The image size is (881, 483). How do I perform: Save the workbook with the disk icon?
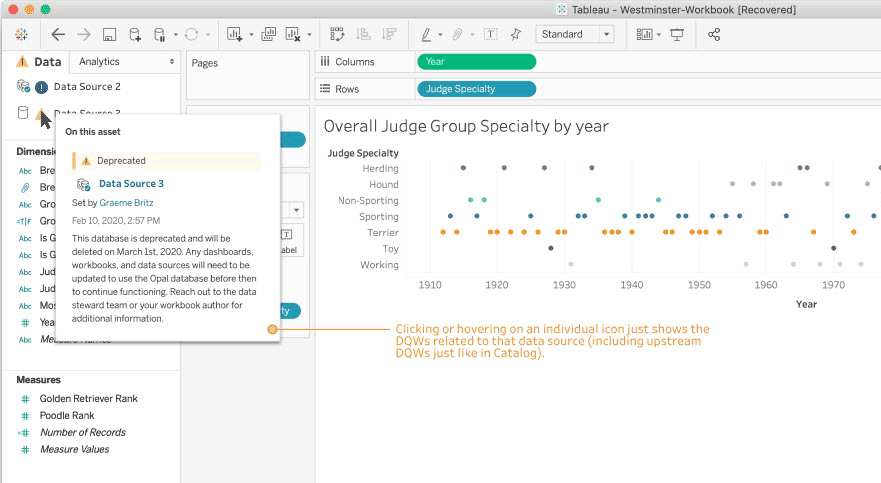[109, 35]
